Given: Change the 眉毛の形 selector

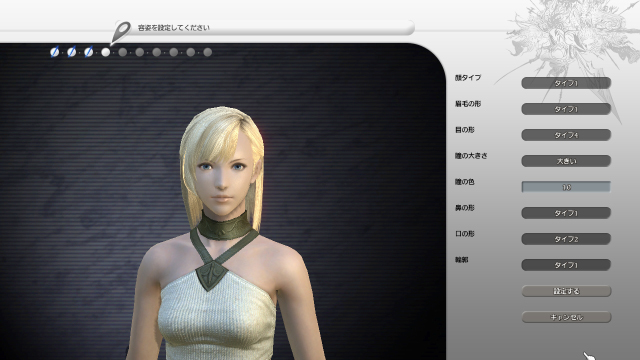Looking at the screenshot, I should 566,109.
